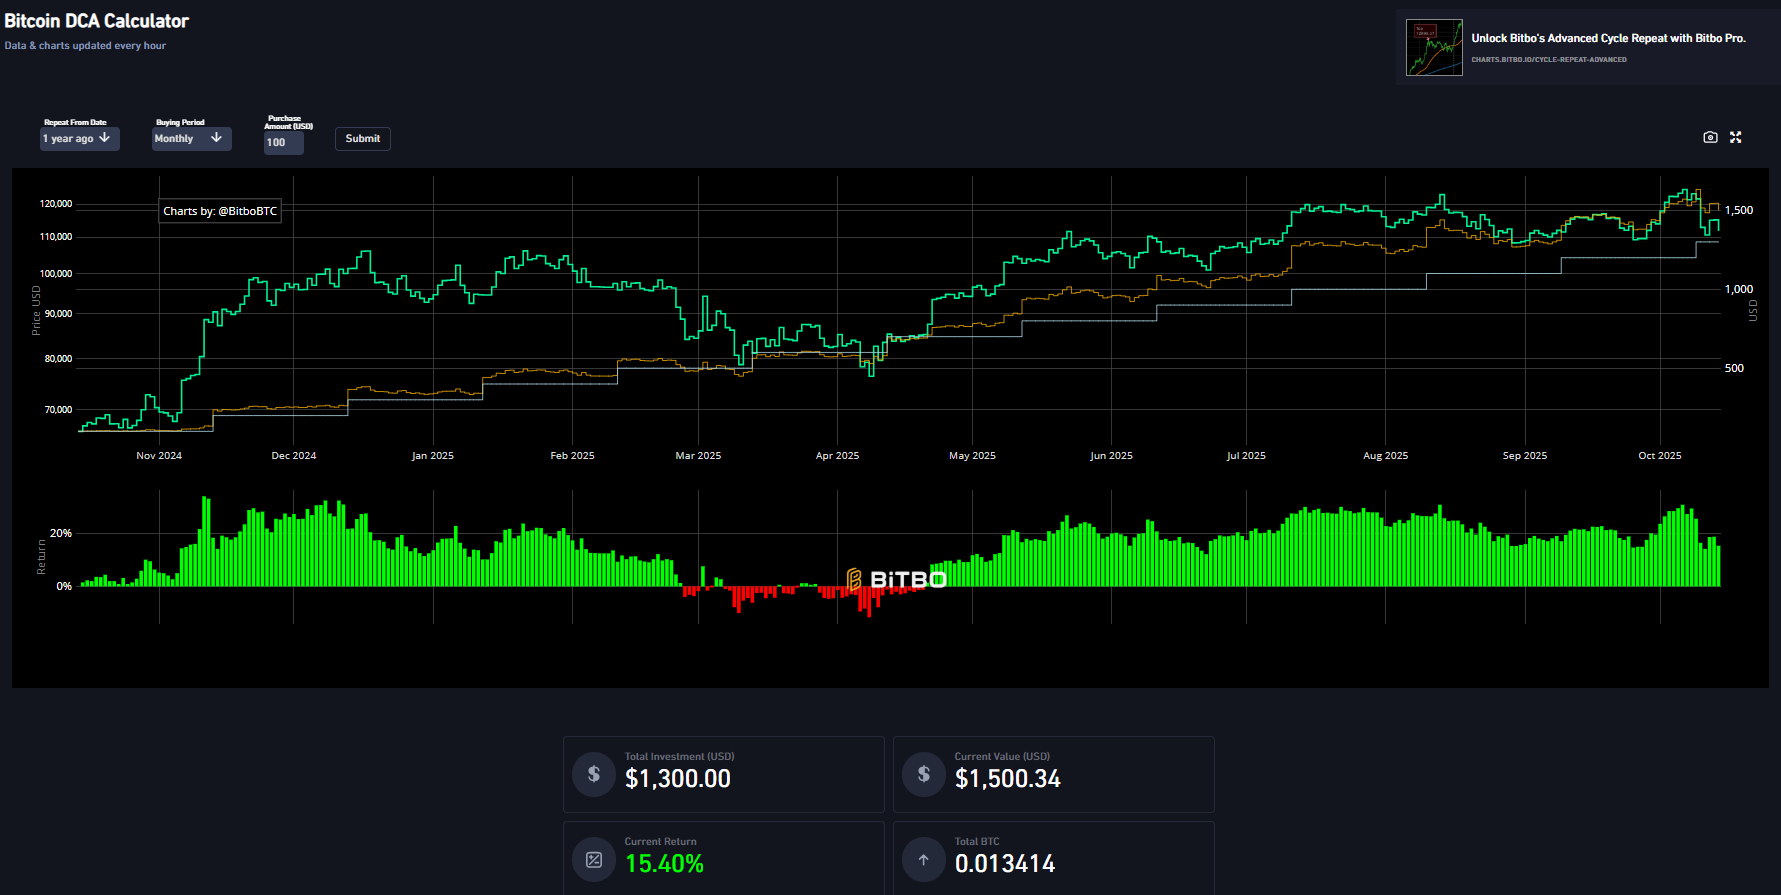Click the Jul 2025 x-axis label
Screen dimensions: 1781x895
[x=1246, y=456]
